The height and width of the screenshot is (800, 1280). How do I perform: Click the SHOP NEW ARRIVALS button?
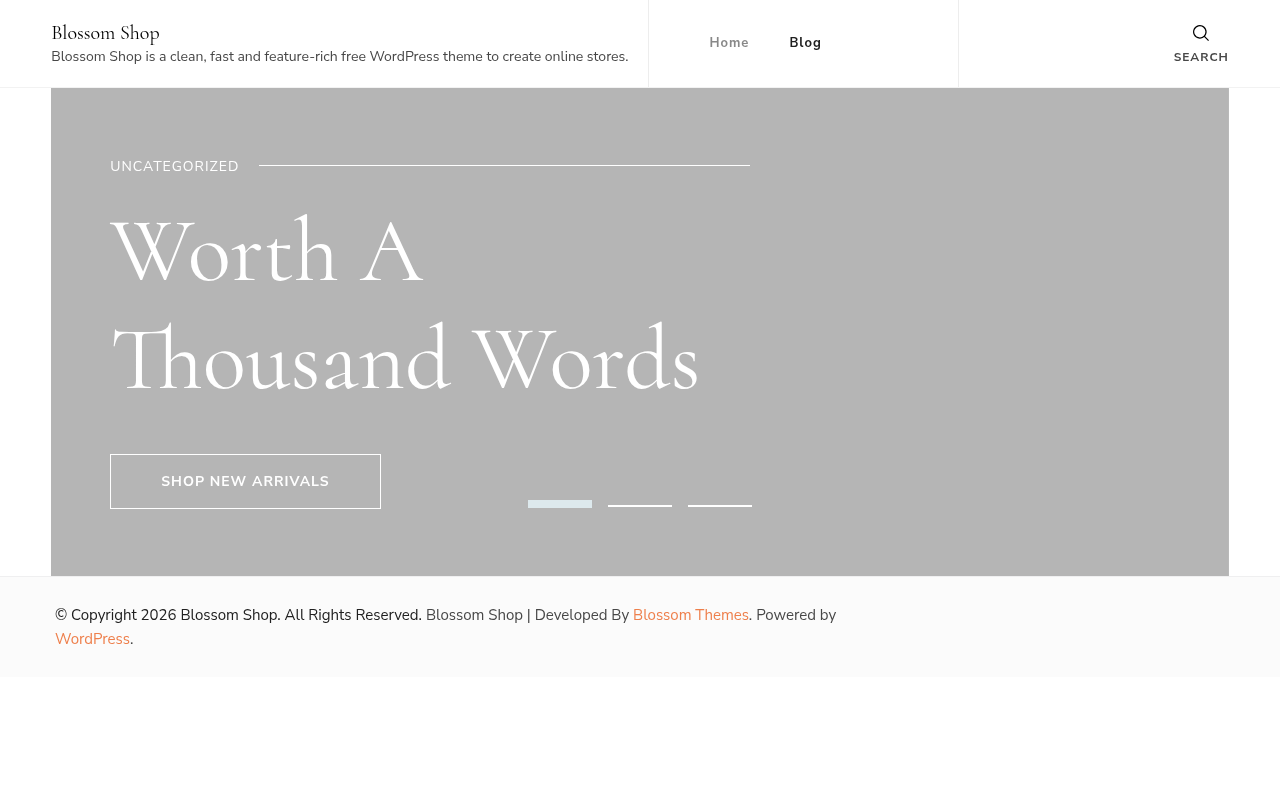245,481
